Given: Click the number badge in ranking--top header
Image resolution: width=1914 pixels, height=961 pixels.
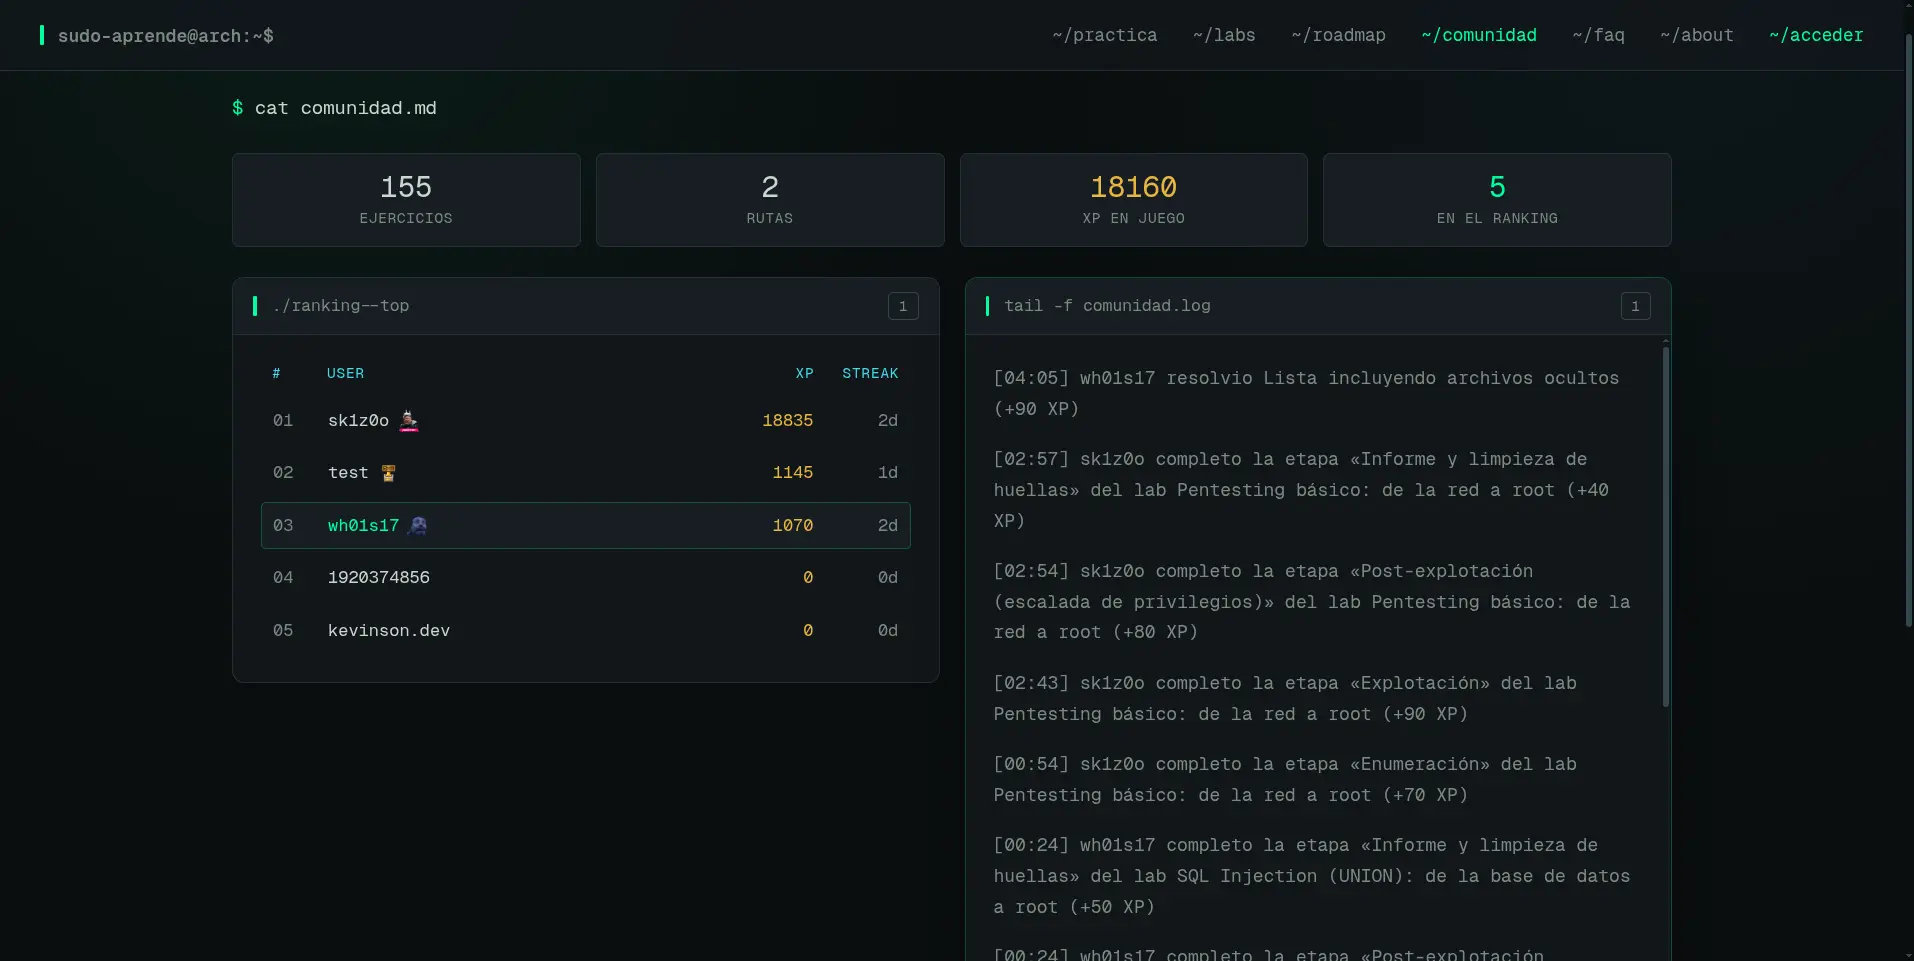Looking at the screenshot, I should coord(903,306).
